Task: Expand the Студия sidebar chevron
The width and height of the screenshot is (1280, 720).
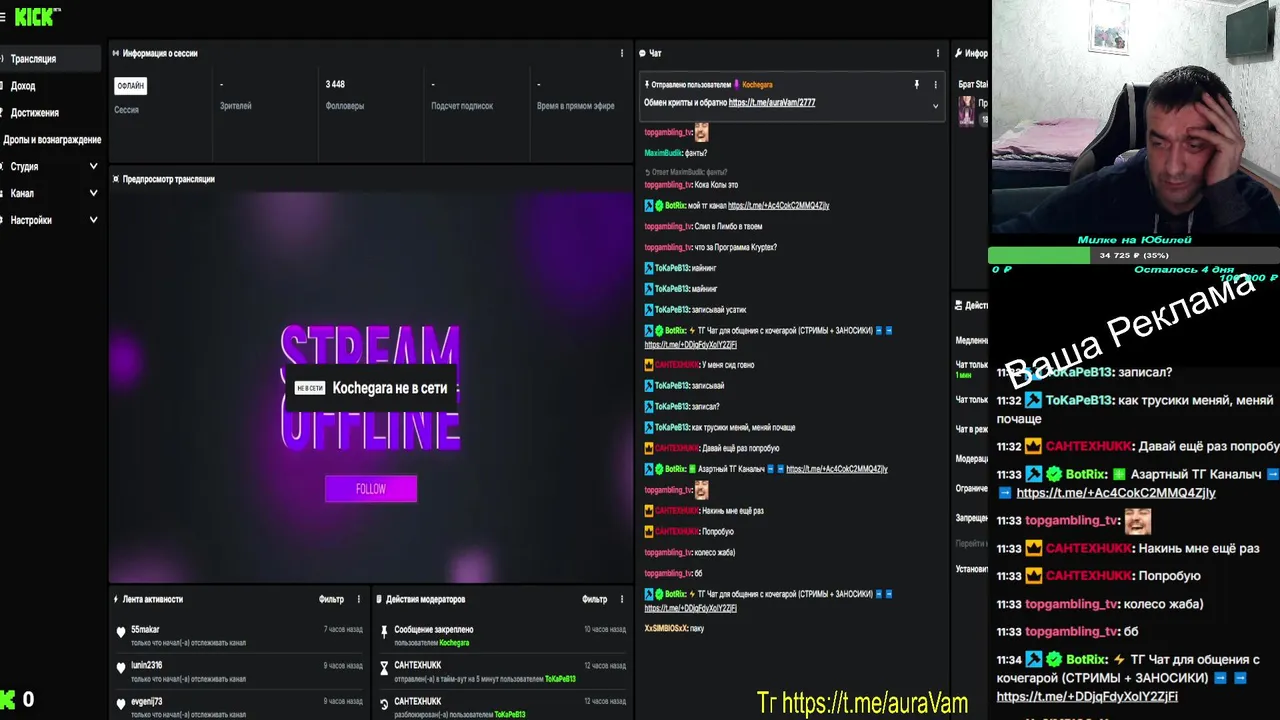Action: tap(93, 167)
